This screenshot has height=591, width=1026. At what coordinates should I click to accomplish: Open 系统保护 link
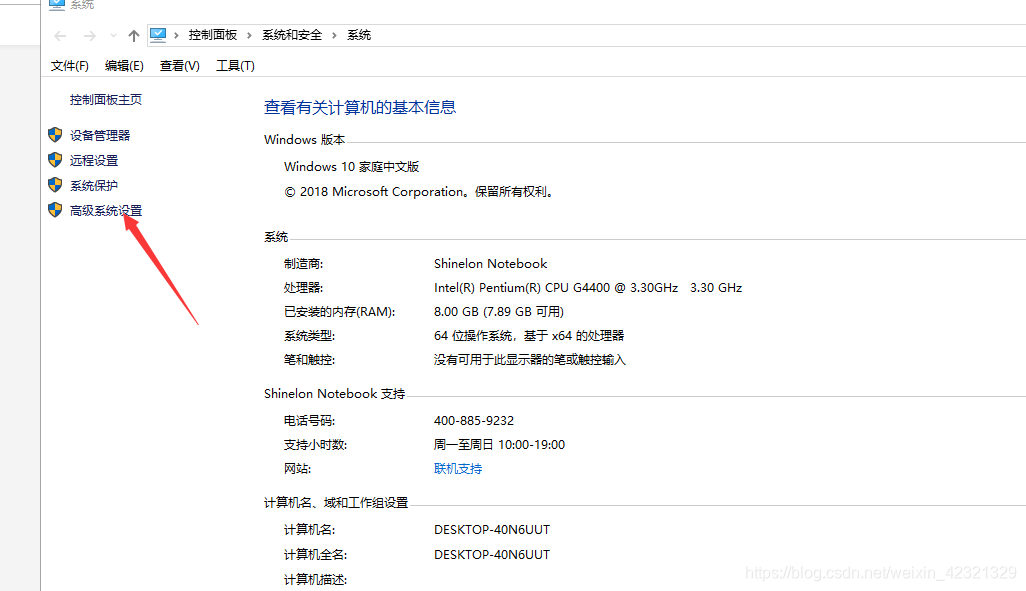[x=94, y=185]
